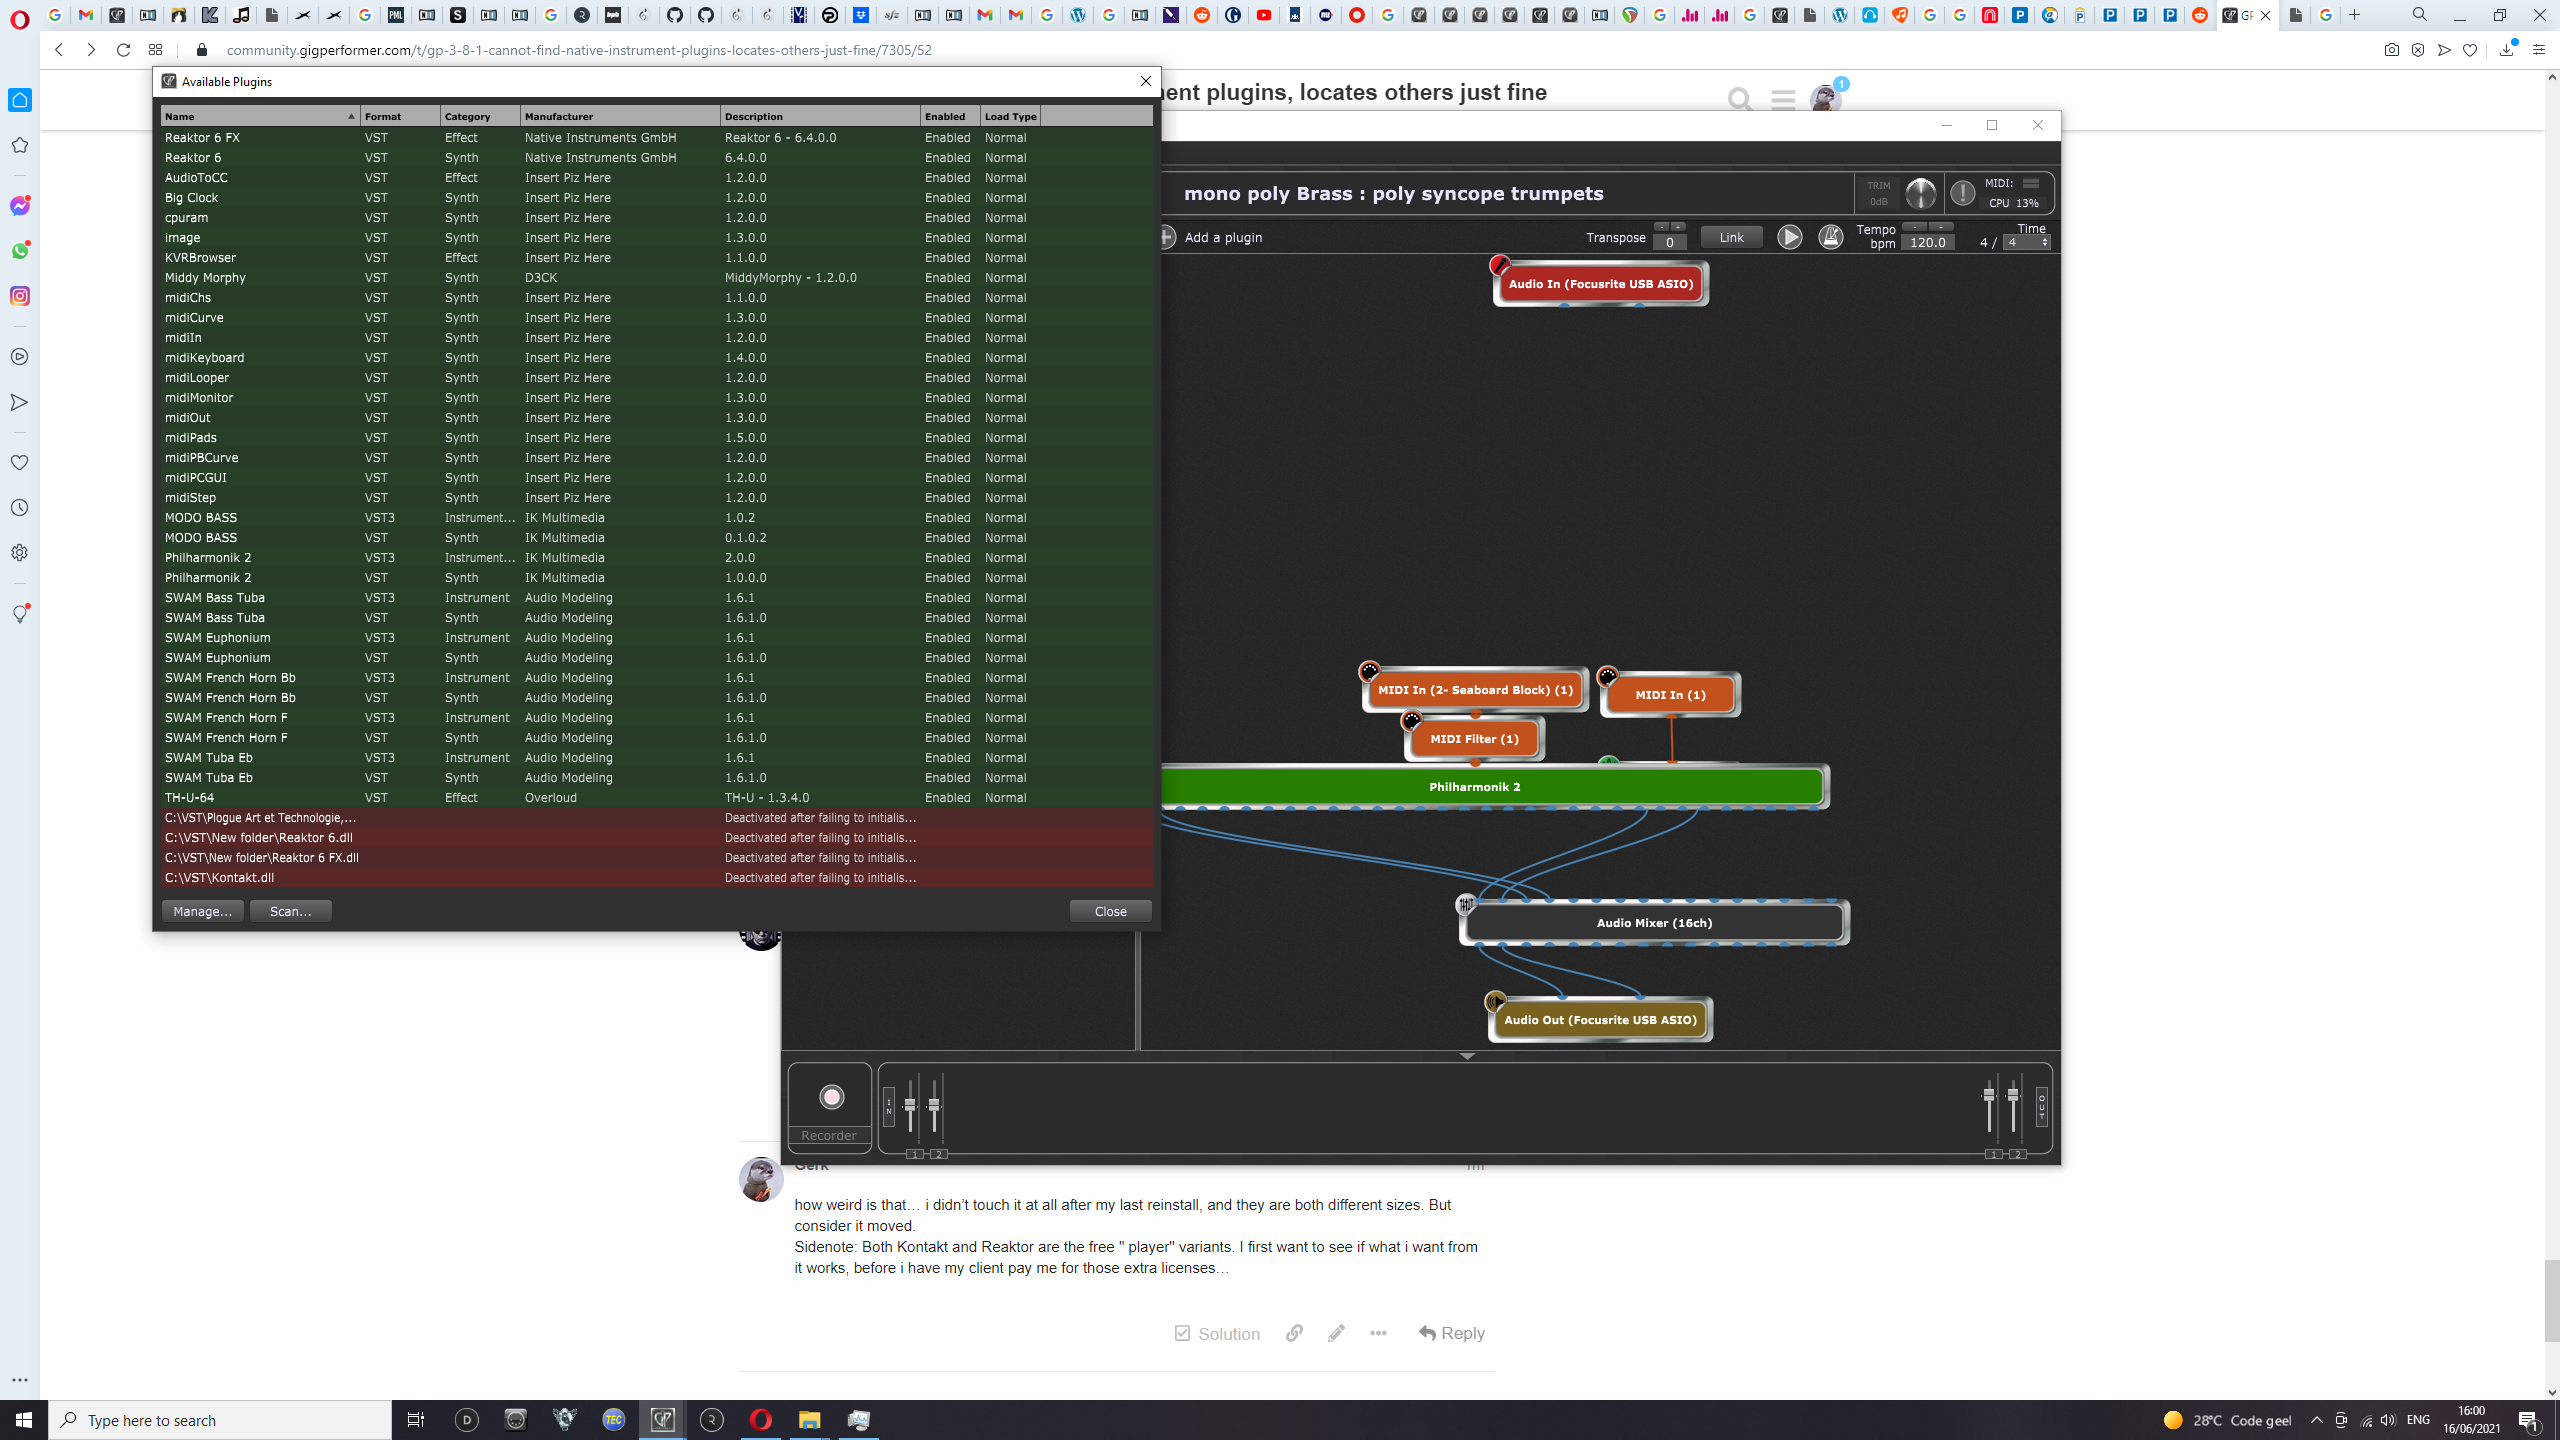Add page to bookmarks heart icon
Screen dimensions: 2560x1440
click(x=2470, y=50)
